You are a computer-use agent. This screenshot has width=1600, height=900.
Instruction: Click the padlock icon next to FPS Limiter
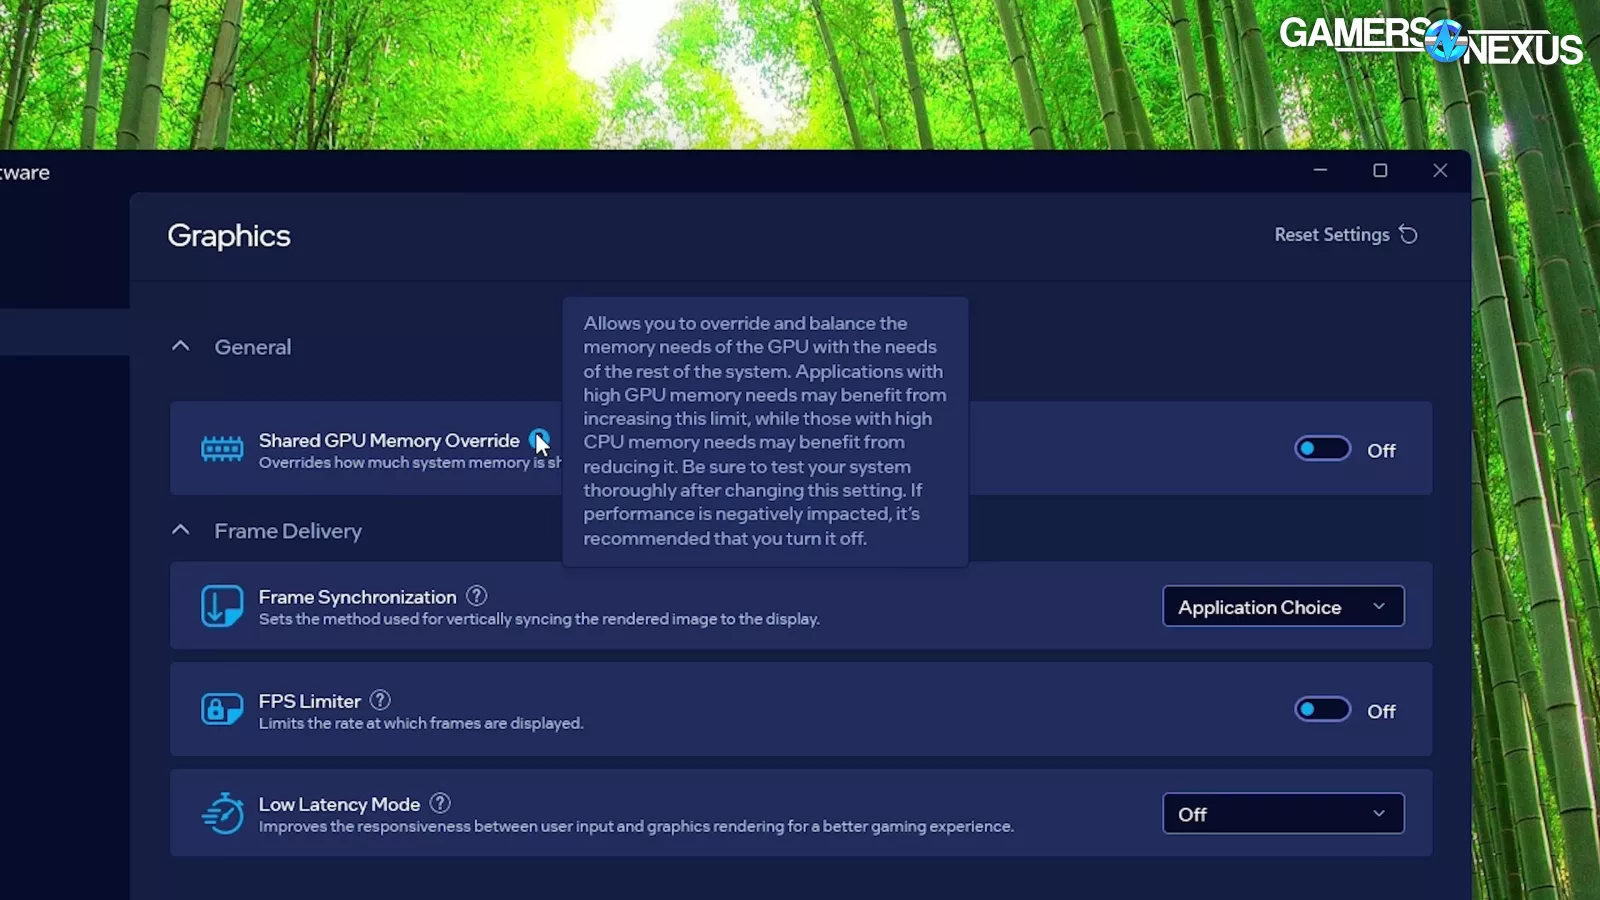[222, 708]
